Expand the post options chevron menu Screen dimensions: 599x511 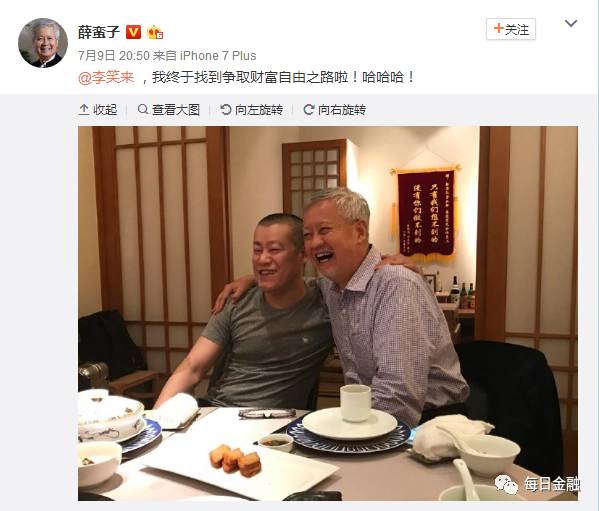(x=571, y=23)
